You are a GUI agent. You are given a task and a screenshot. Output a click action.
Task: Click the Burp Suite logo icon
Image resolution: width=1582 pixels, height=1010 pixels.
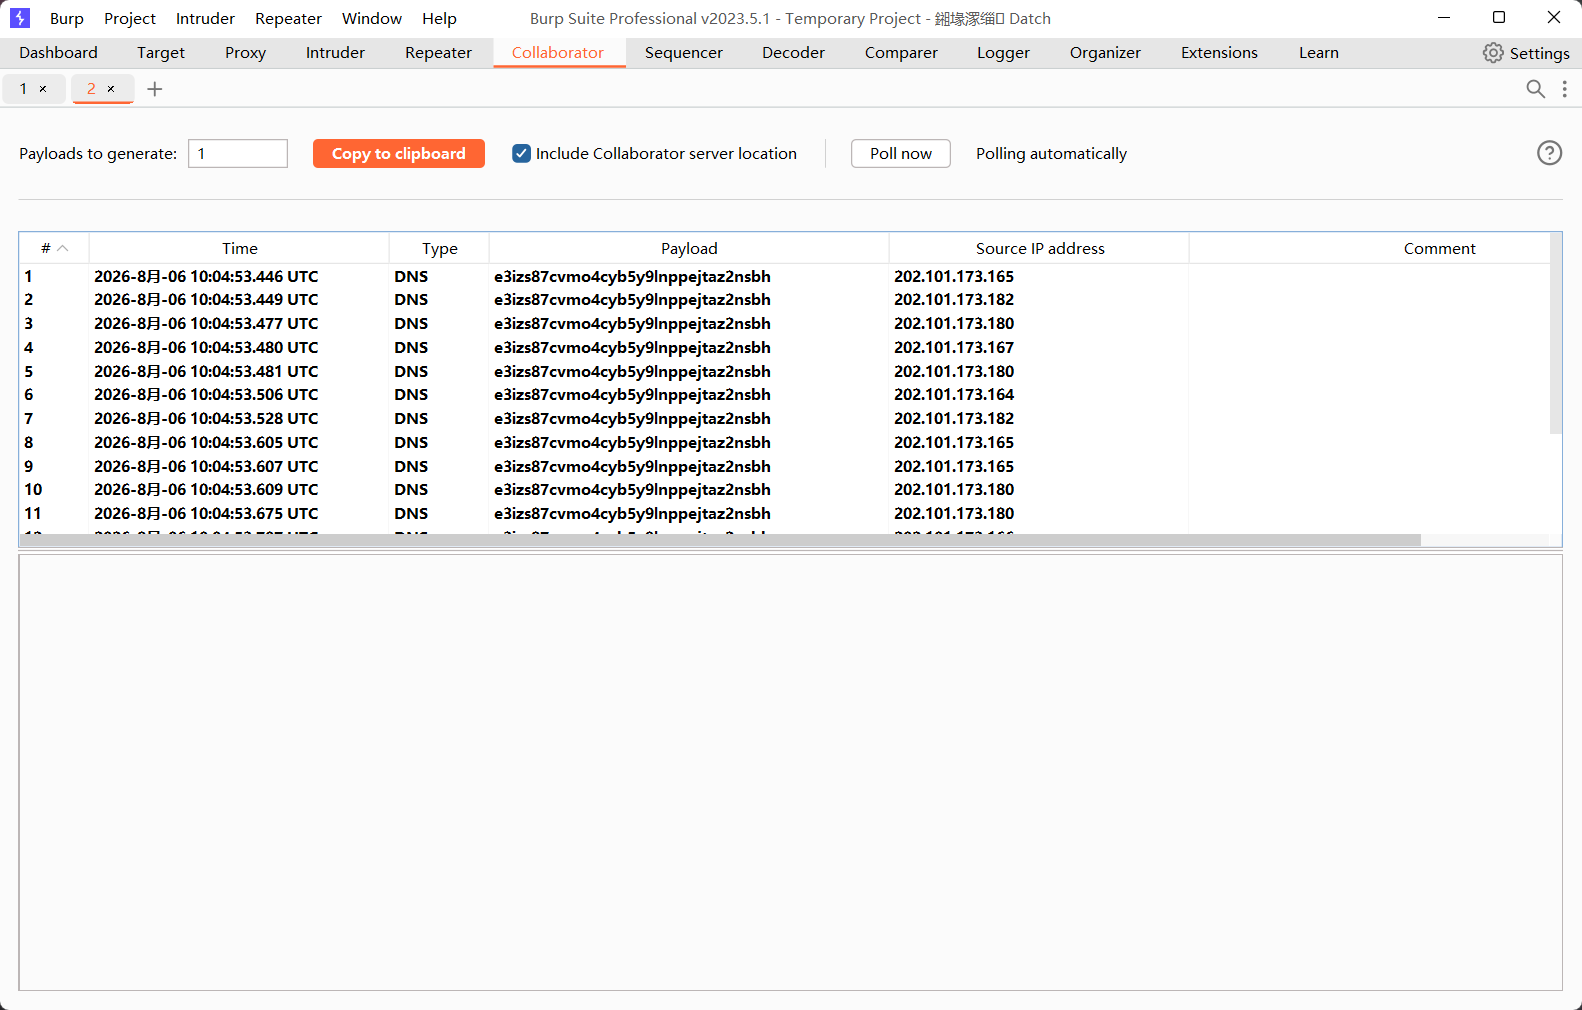click(20, 18)
